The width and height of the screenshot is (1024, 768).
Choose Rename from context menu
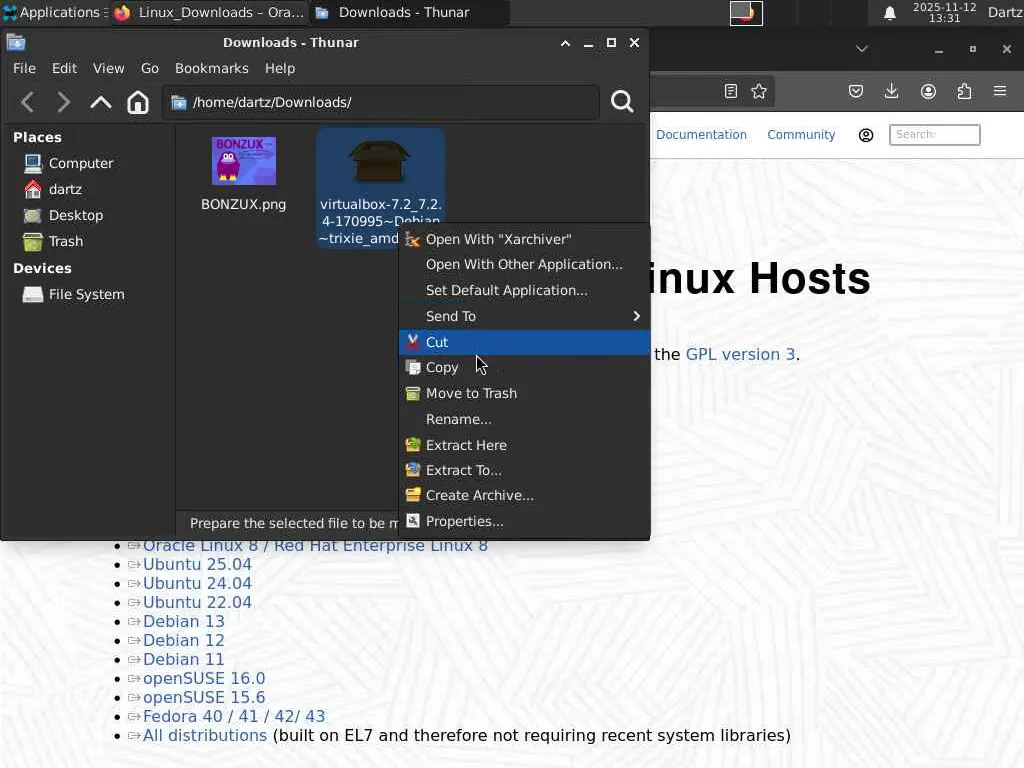(524, 419)
